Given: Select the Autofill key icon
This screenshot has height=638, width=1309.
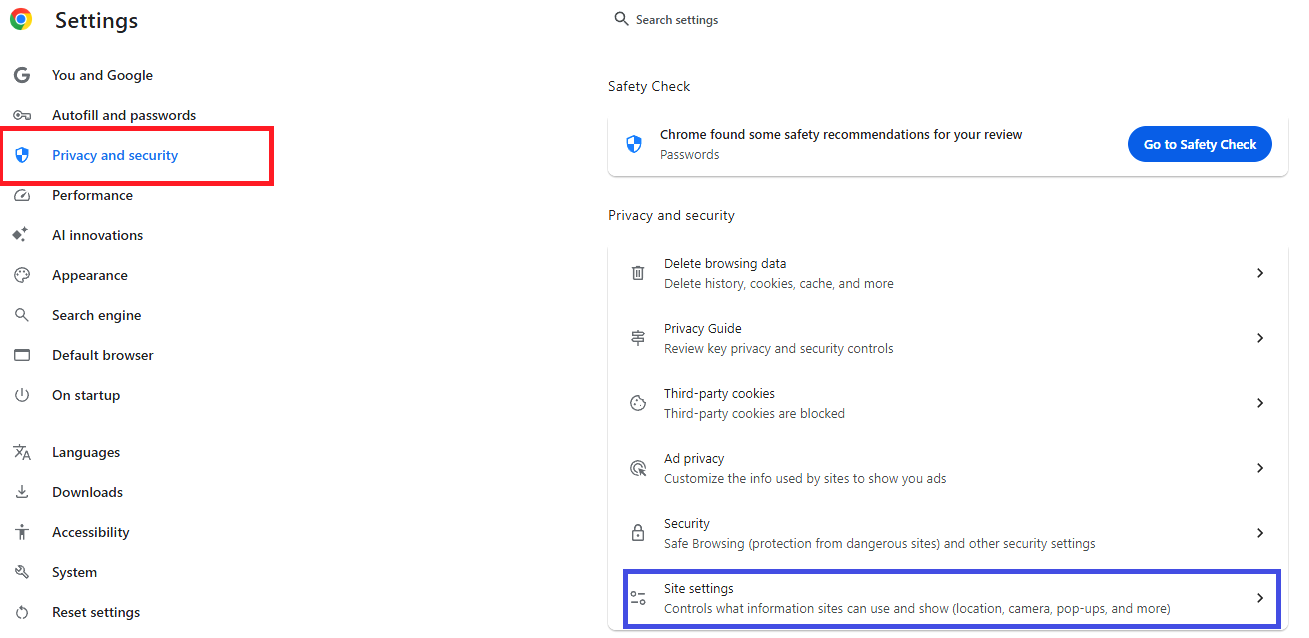Looking at the screenshot, I should pyautogui.click(x=21, y=115).
